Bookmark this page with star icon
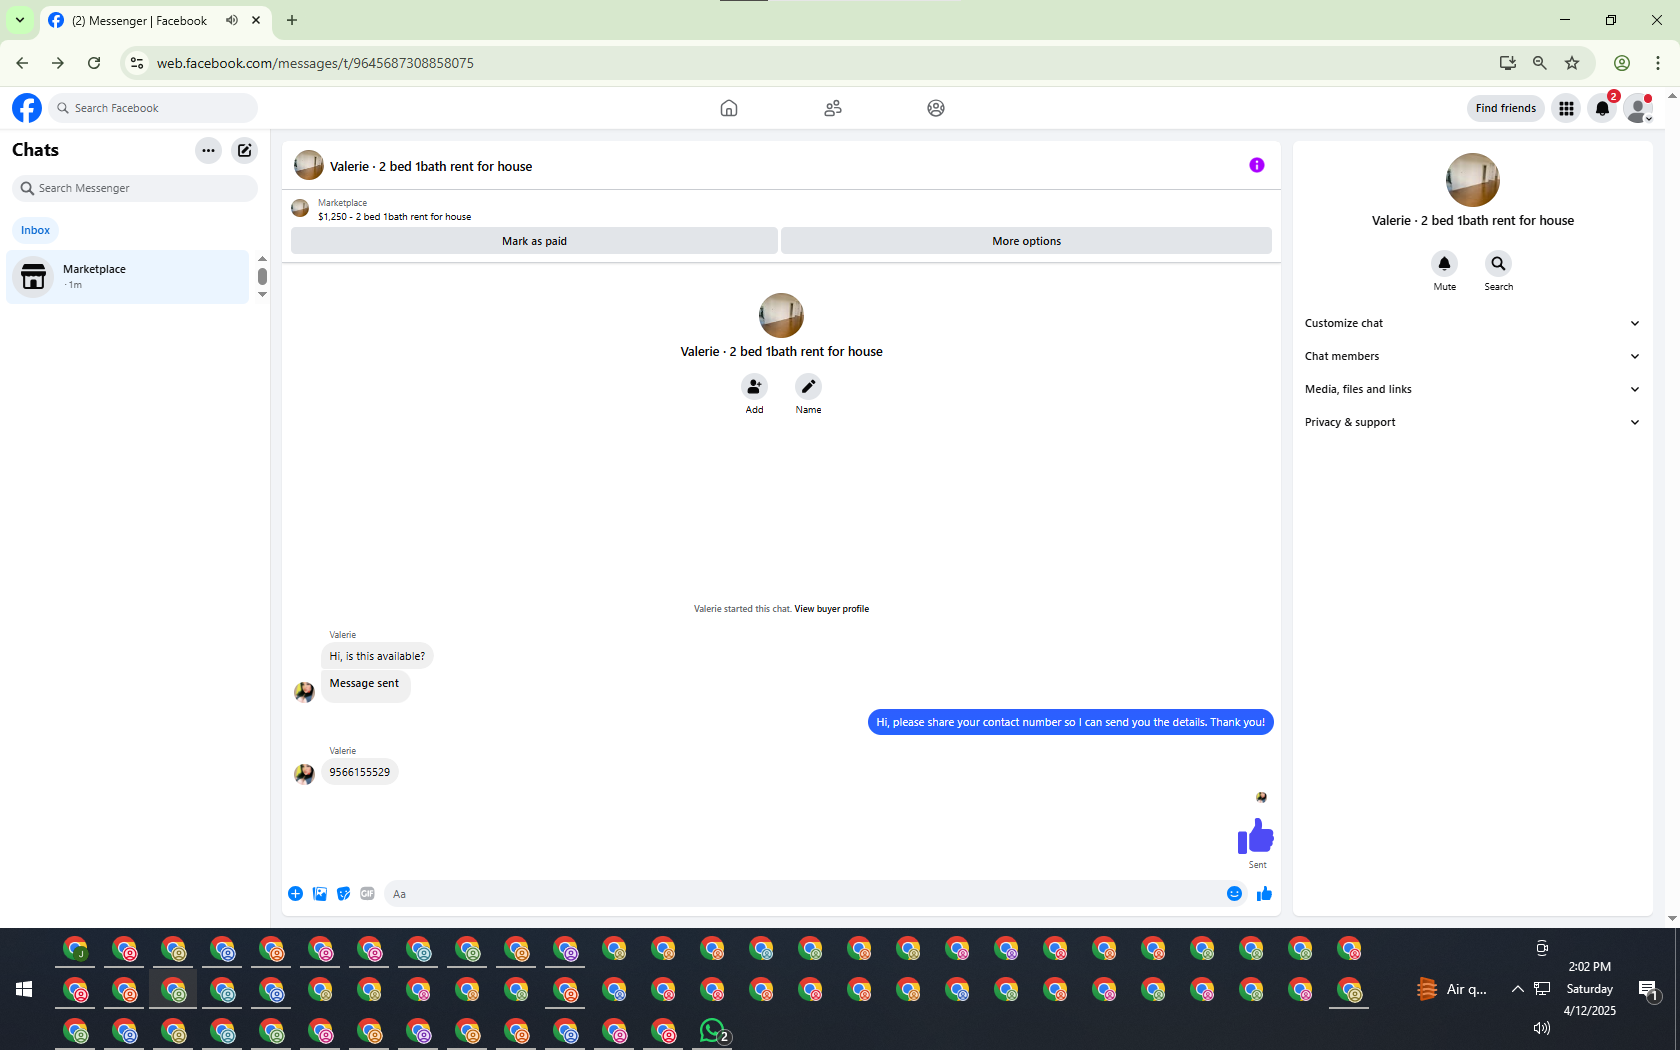The height and width of the screenshot is (1050, 1680). tap(1573, 63)
